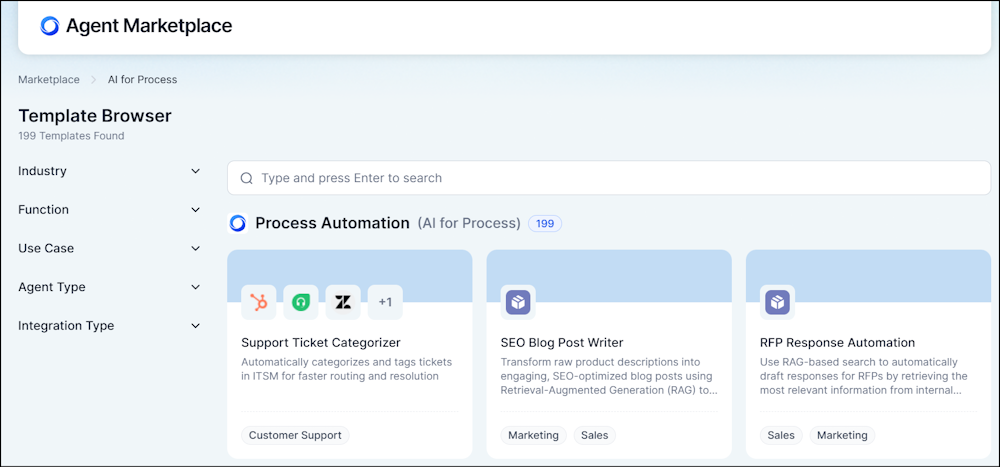The width and height of the screenshot is (1000, 467).
Task: Click the SEO Blog Post Writer cube icon
Action: coord(518,302)
